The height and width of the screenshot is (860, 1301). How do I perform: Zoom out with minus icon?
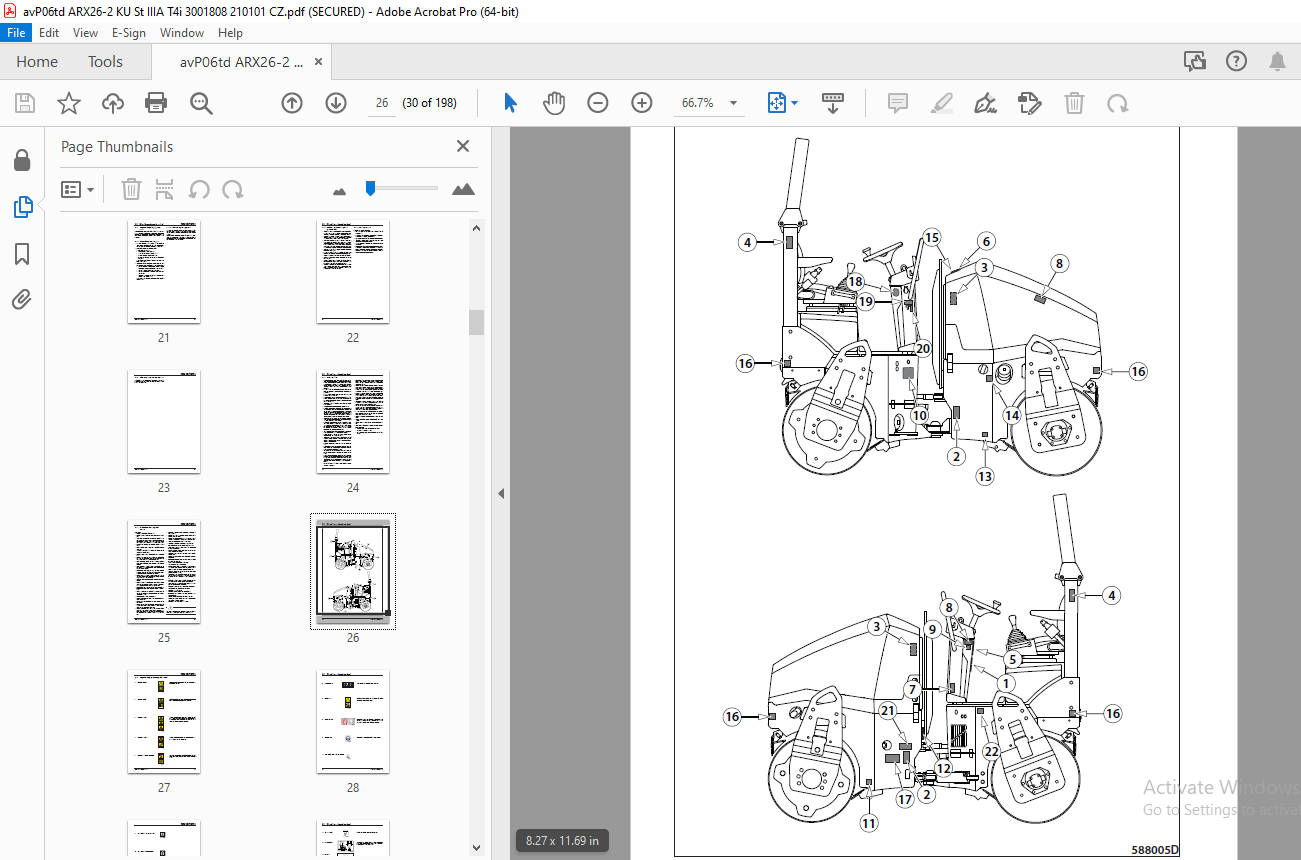tap(598, 103)
